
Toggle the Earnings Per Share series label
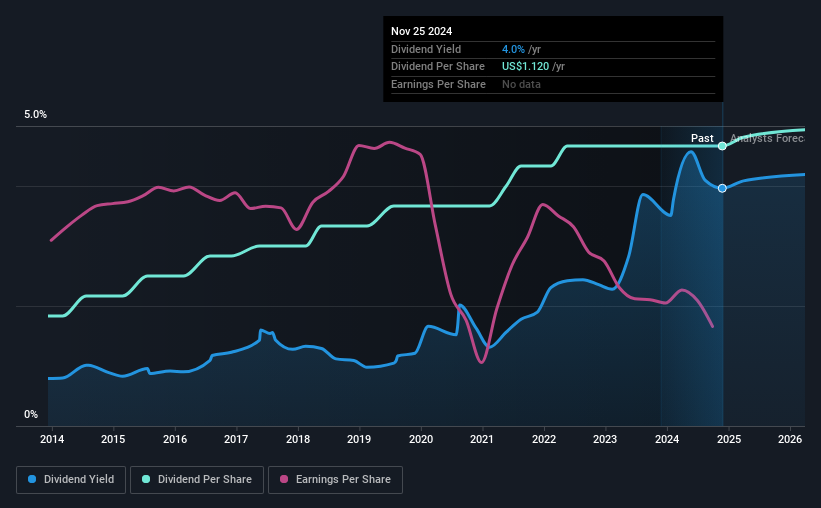pyautogui.click(x=343, y=480)
